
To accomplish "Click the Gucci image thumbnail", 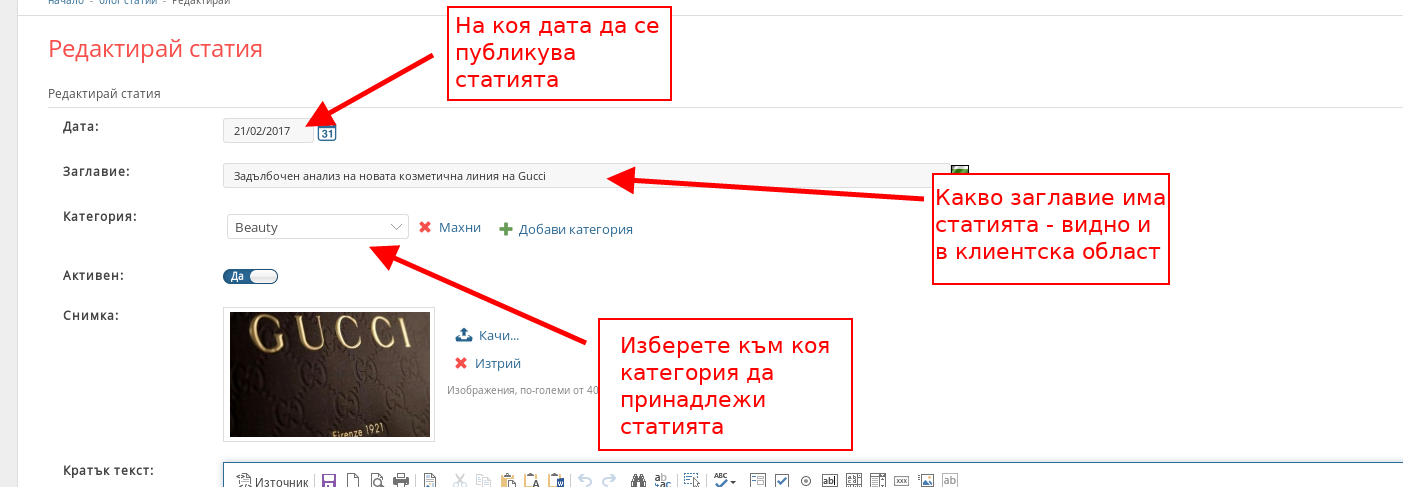I will [x=329, y=374].
